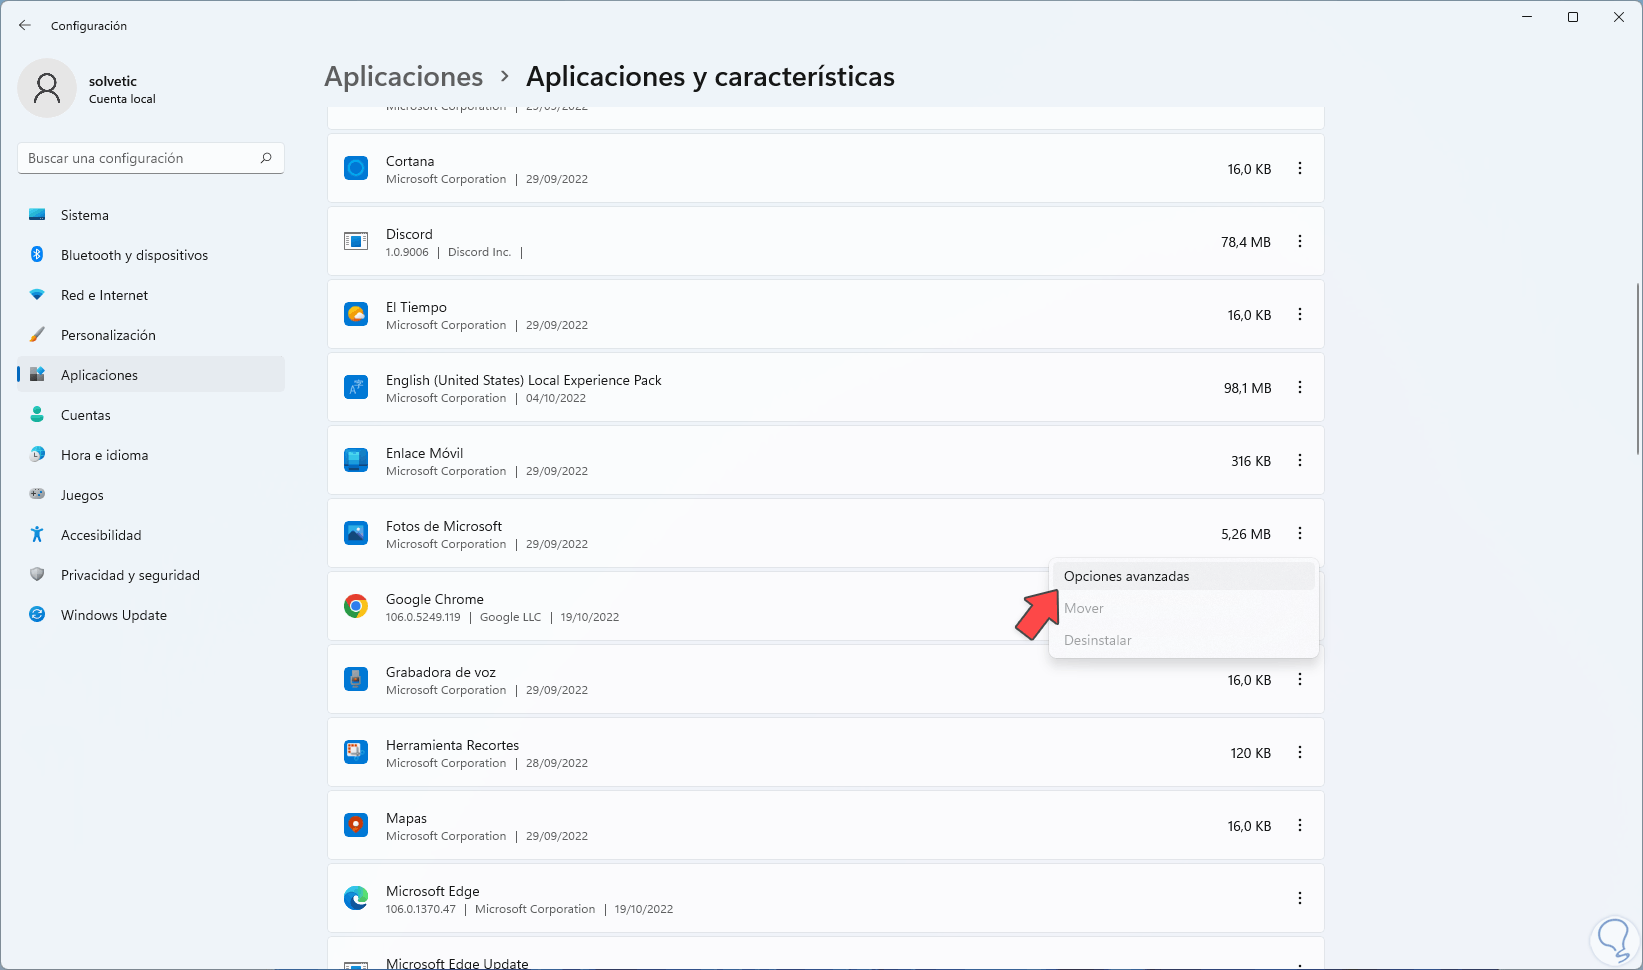Click the Fotos de Microsoft icon

356,533
